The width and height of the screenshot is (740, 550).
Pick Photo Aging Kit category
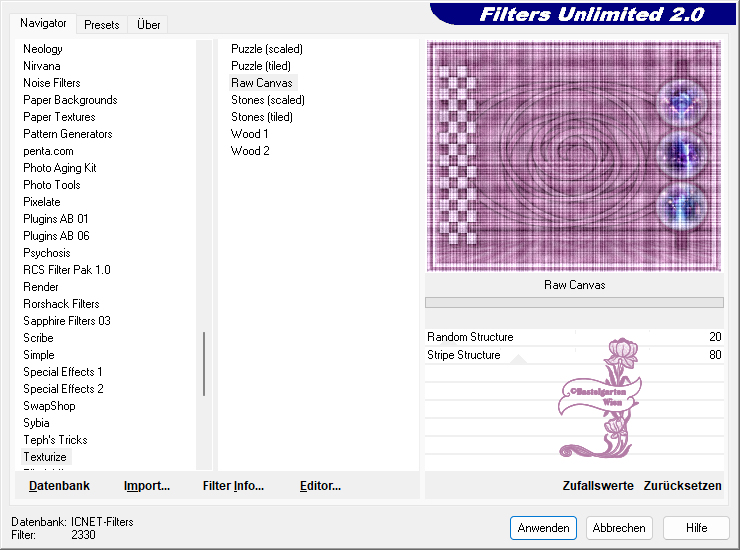point(59,168)
